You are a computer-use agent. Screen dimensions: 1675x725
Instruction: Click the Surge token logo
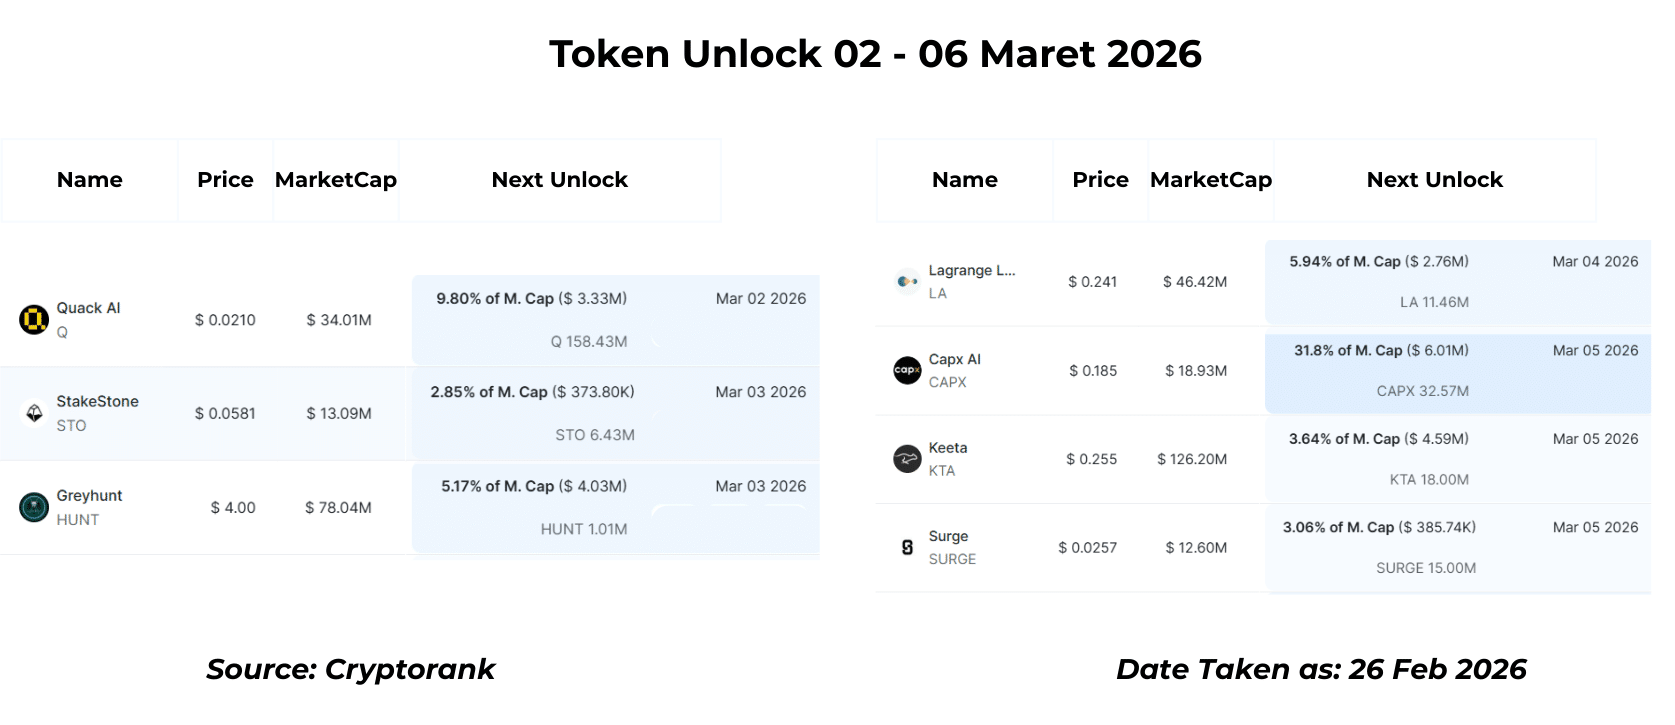(907, 547)
